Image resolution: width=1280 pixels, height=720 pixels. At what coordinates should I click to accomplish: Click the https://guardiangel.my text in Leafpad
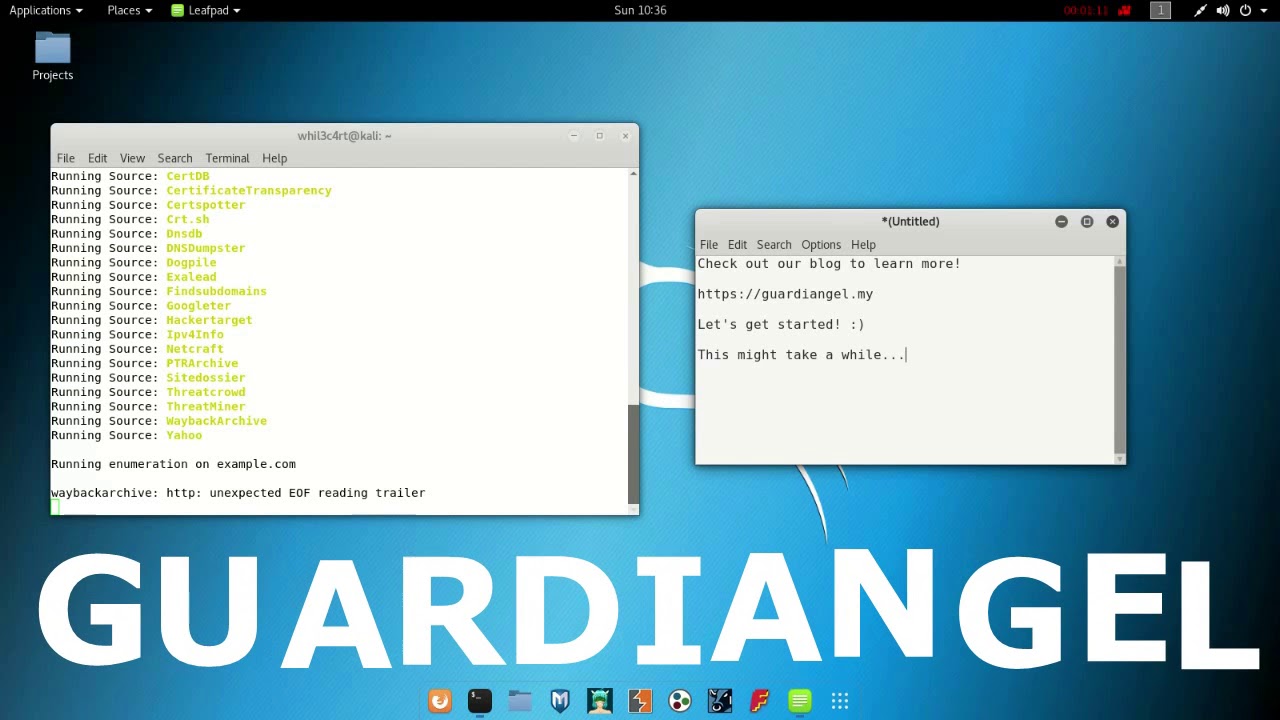pyautogui.click(x=785, y=294)
